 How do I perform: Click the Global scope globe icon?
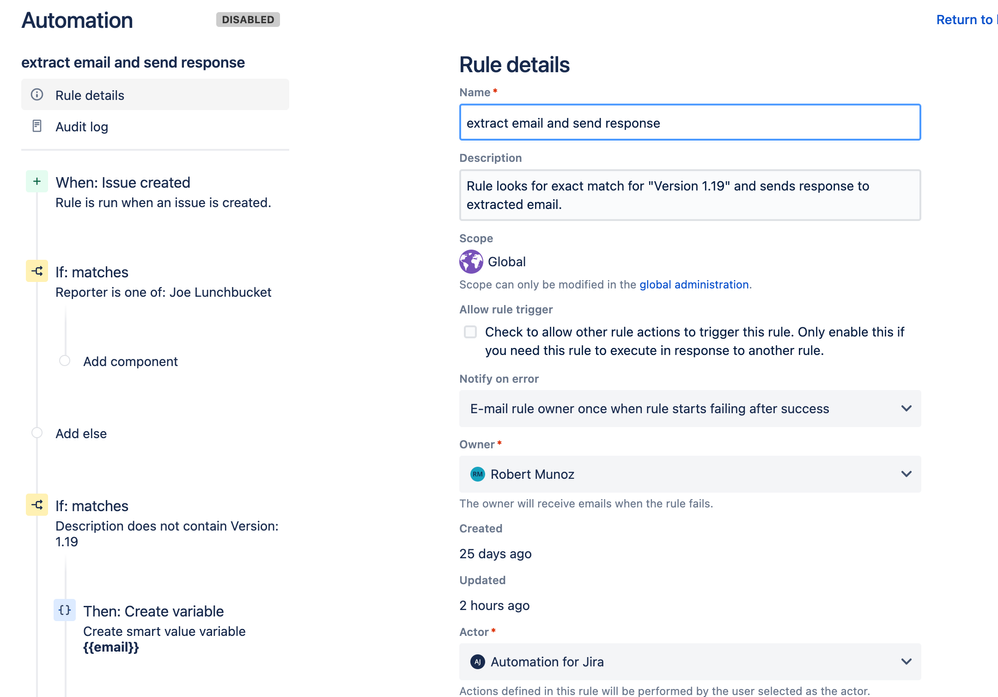click(x=471, y=262)
